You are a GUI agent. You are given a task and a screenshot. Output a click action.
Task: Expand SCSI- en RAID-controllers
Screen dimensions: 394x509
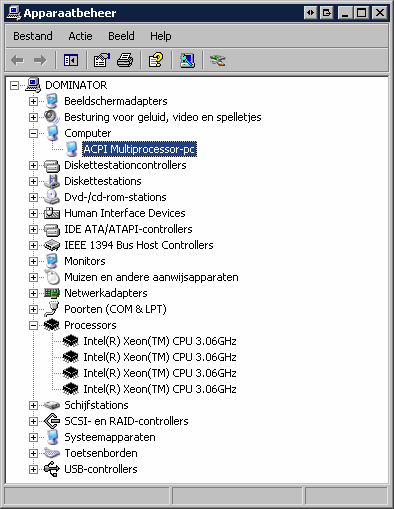pyautogui.click(x=33, y=421)
